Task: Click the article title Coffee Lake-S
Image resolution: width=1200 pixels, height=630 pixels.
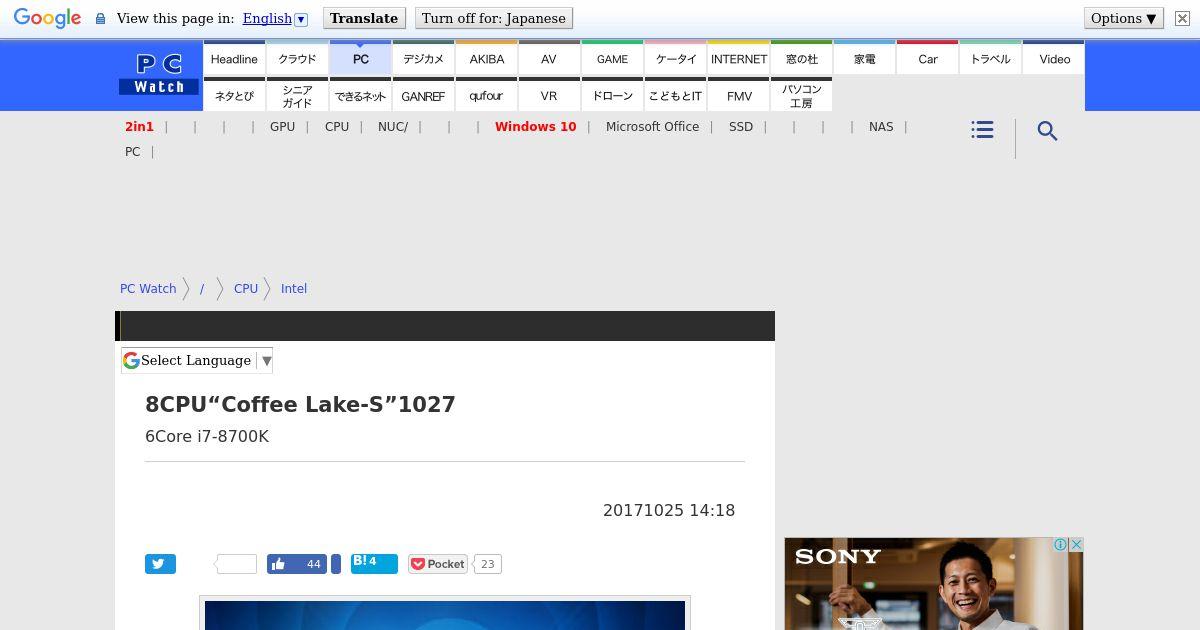Action: 300,404
